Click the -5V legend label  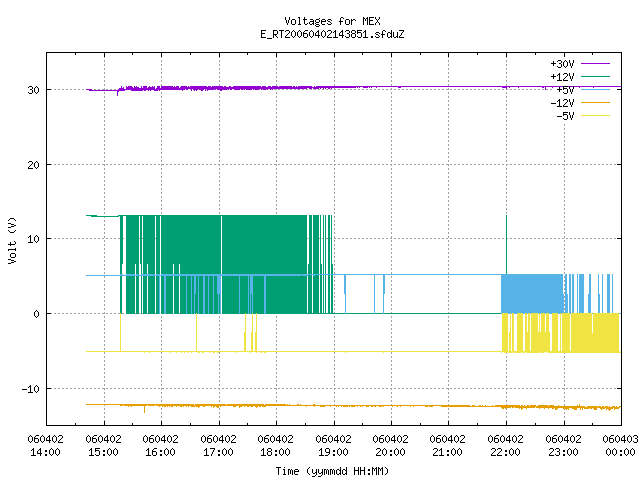tap(565, 116)
